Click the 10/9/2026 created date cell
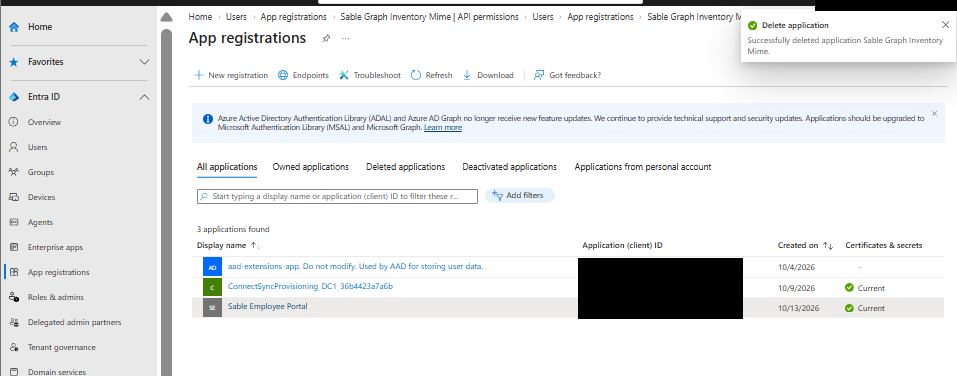This screenshot has width=957, height=376. (796, 287)
